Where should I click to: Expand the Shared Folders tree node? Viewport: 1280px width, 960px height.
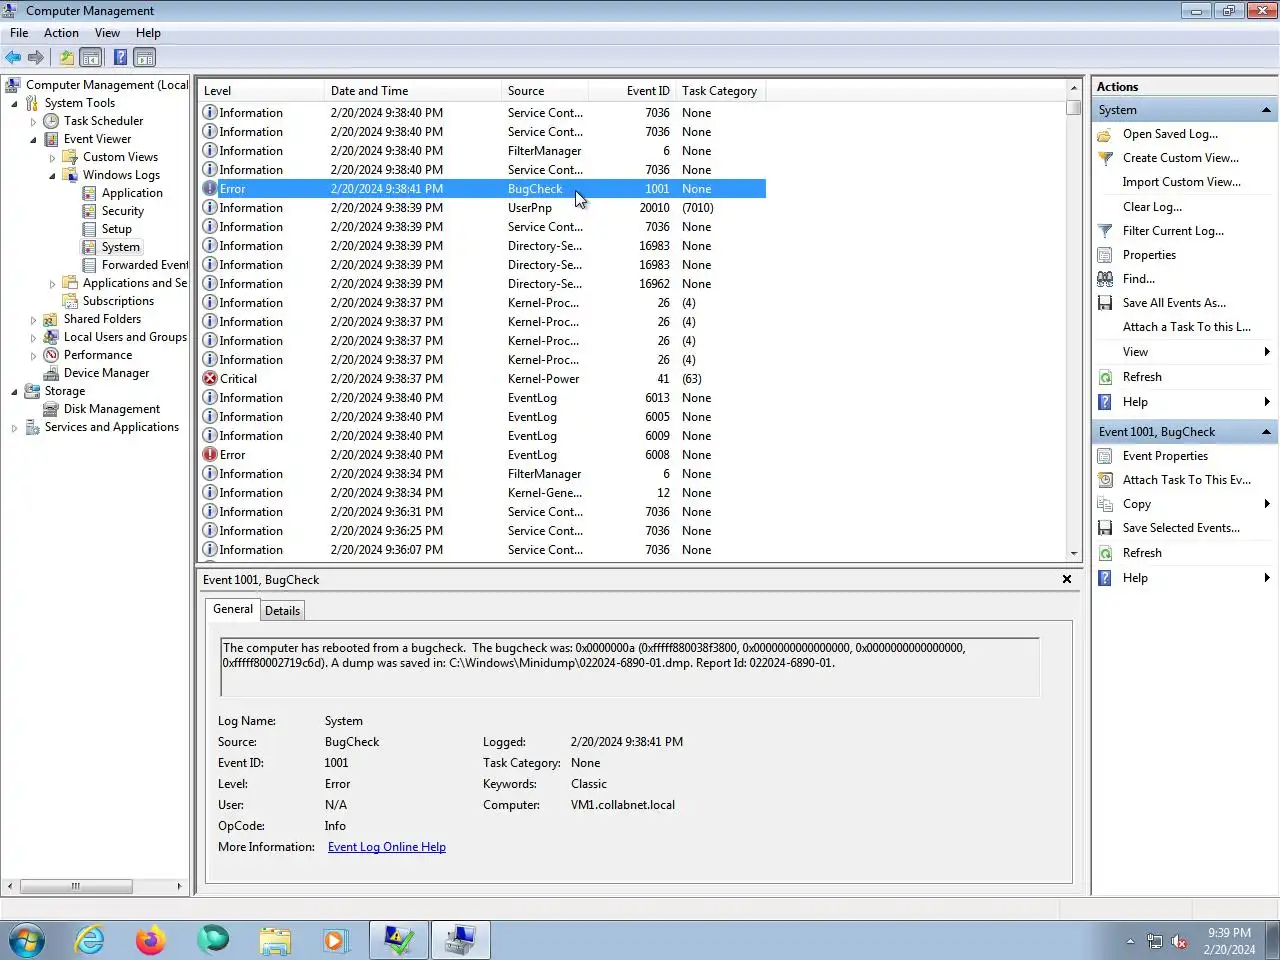pyautogui.click(x=33, y=320)
